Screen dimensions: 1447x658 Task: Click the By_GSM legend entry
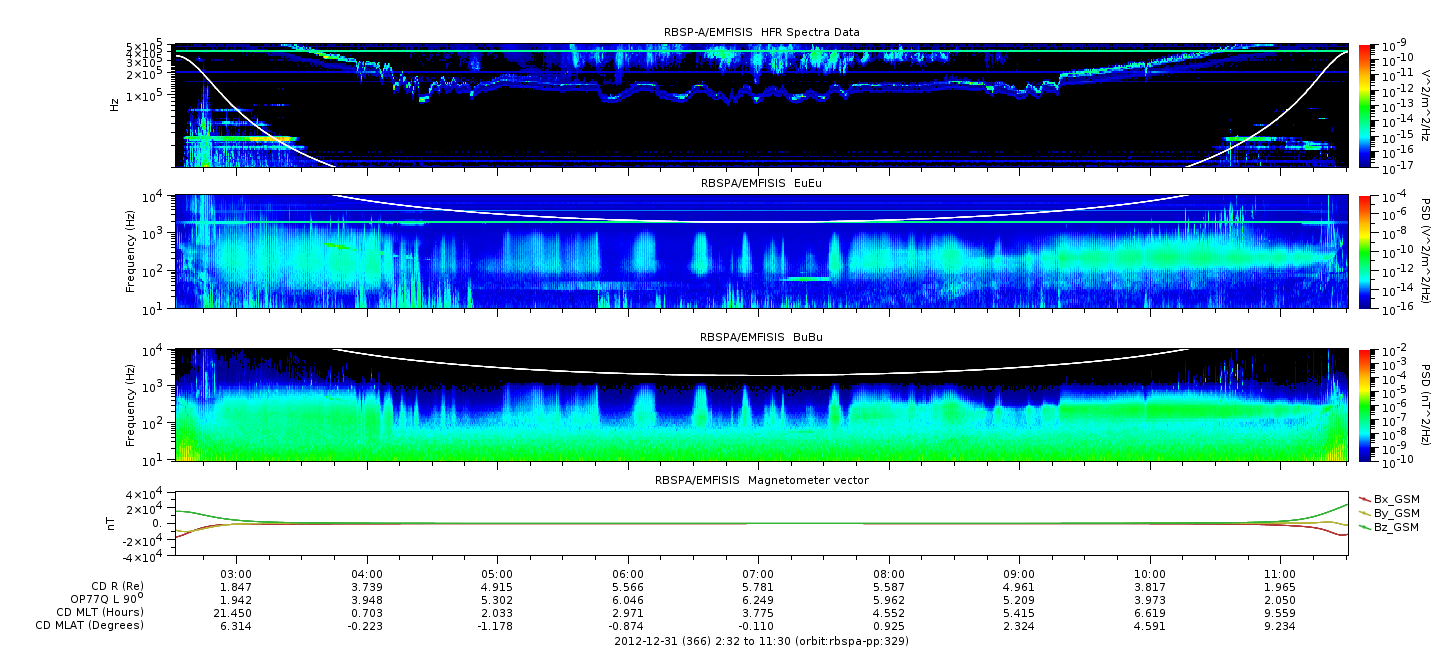pos(1395,512)
